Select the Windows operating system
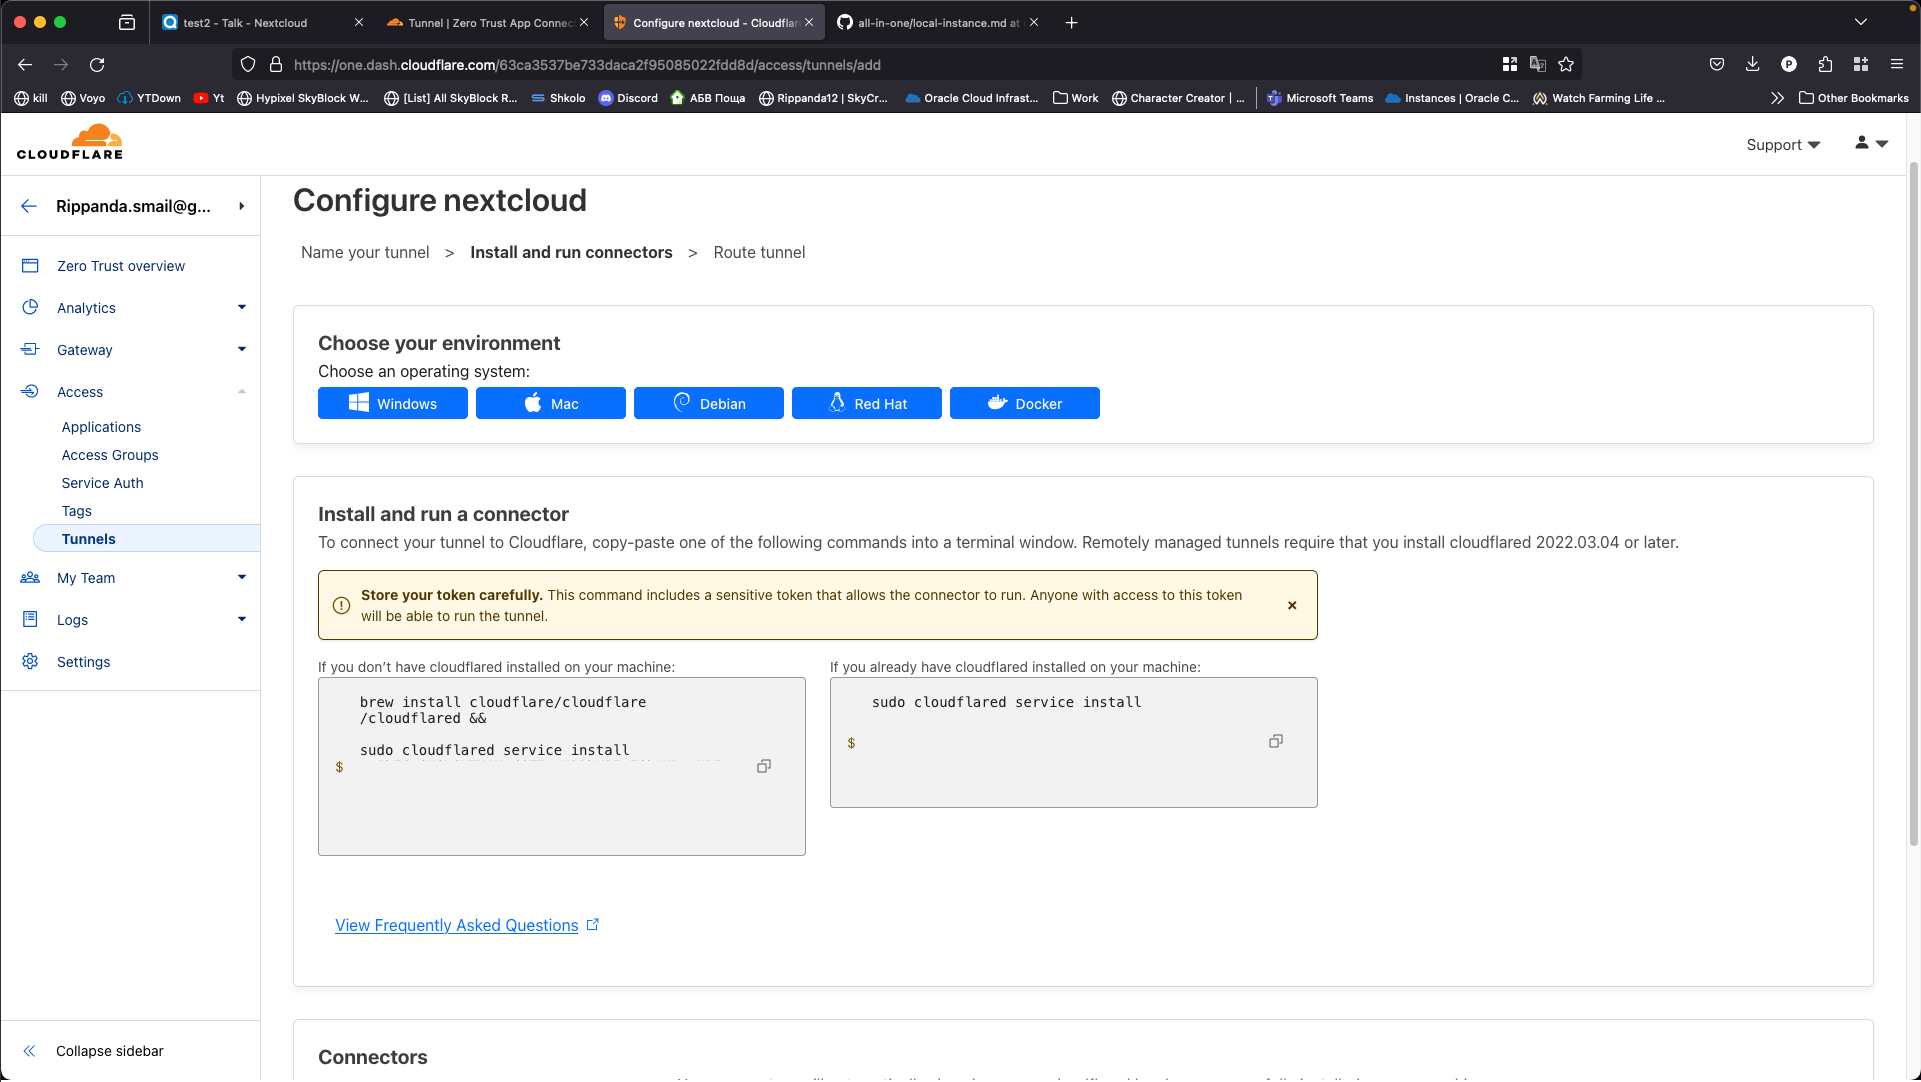The height and width of the screenshot is (1082, 1921). 393,403
